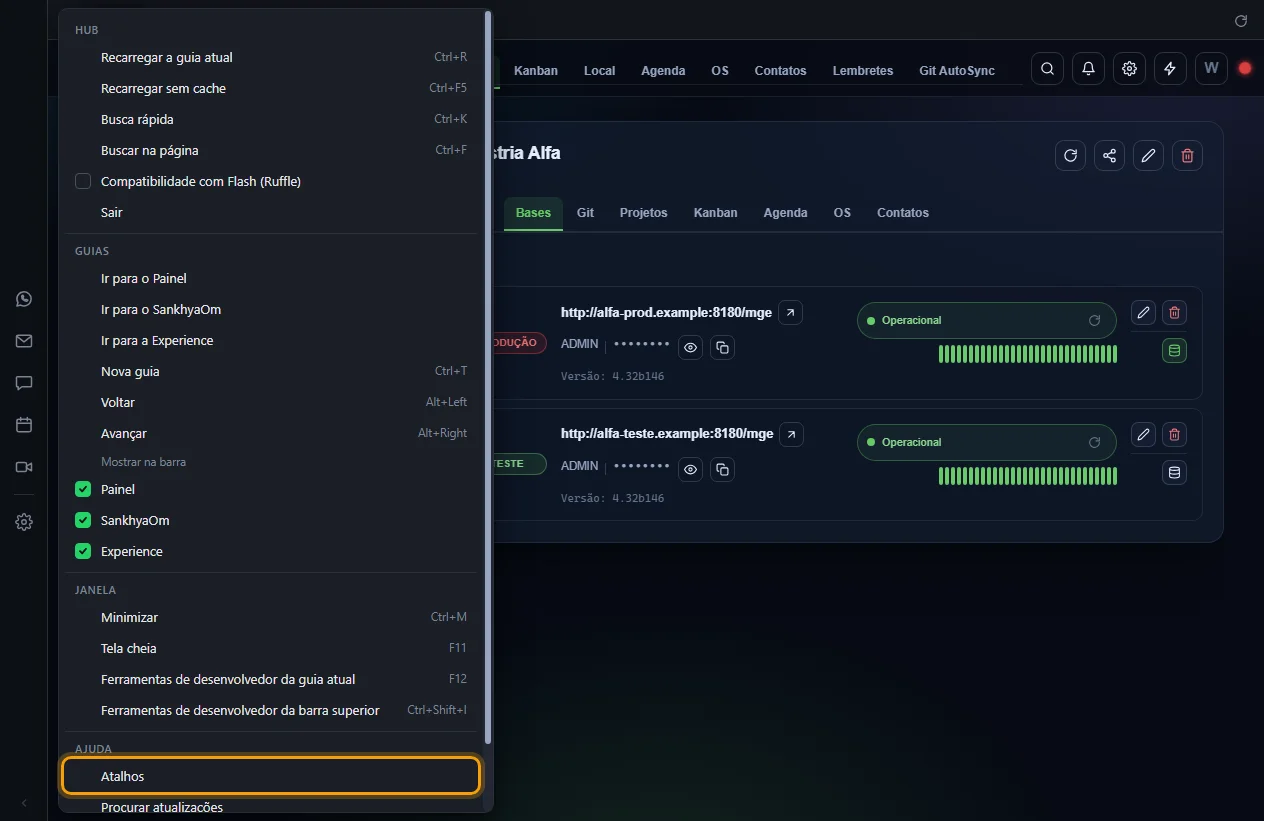Open the calendar sidebar icon
Image resolution: width=1264 pixels, height=821 pixels.
click(x=24, y=425)
